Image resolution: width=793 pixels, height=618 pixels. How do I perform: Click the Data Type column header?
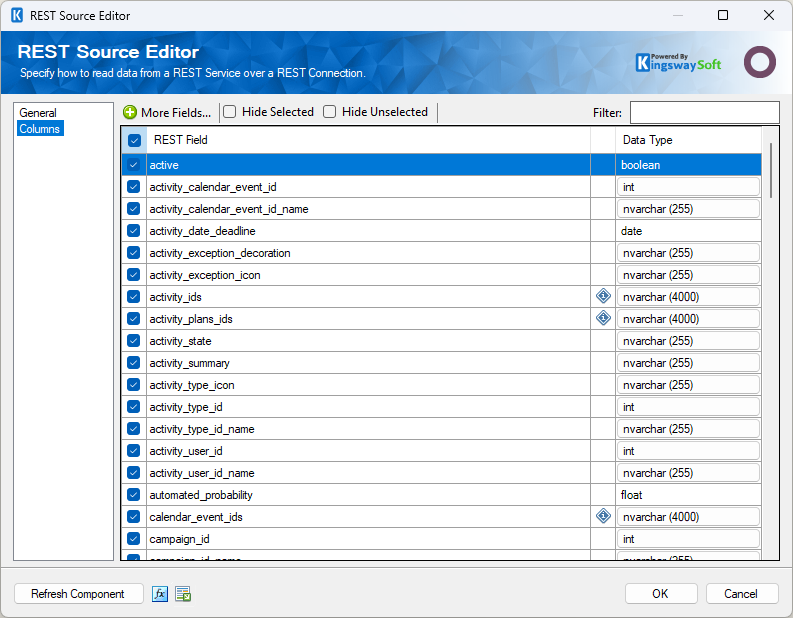pos(688,140)
